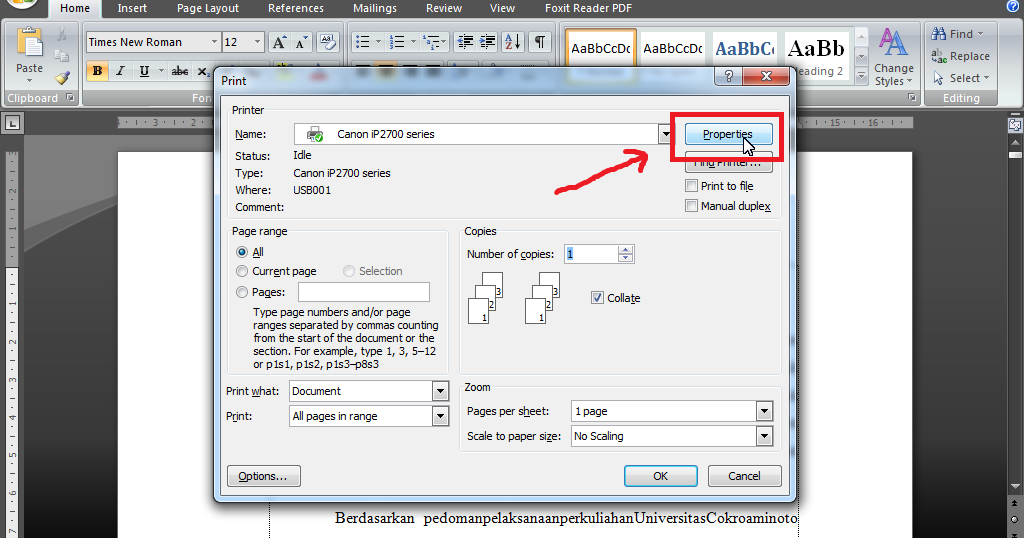Open the Review ribbon tab
The width and height of the screenshot is (1024, 538).
[x=444, y=8]
